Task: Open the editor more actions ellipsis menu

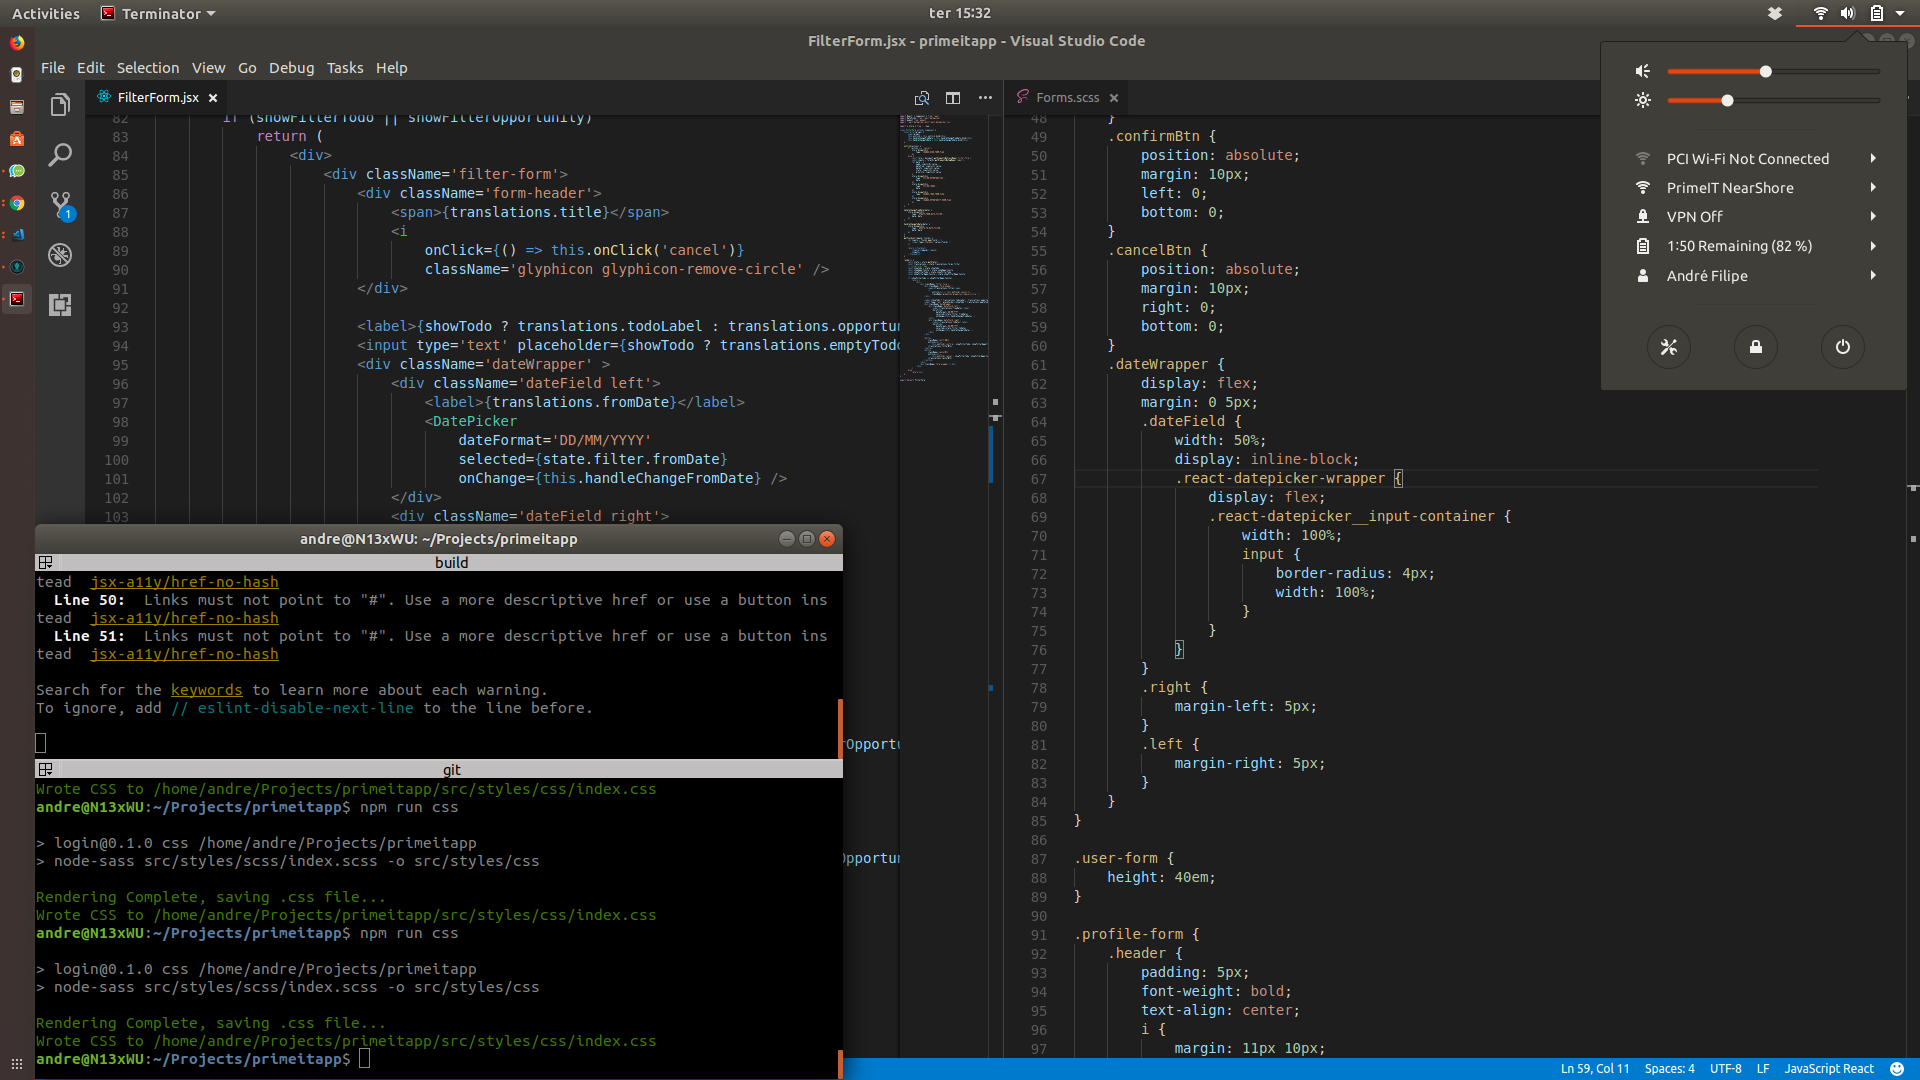Action: coord(985,98)
